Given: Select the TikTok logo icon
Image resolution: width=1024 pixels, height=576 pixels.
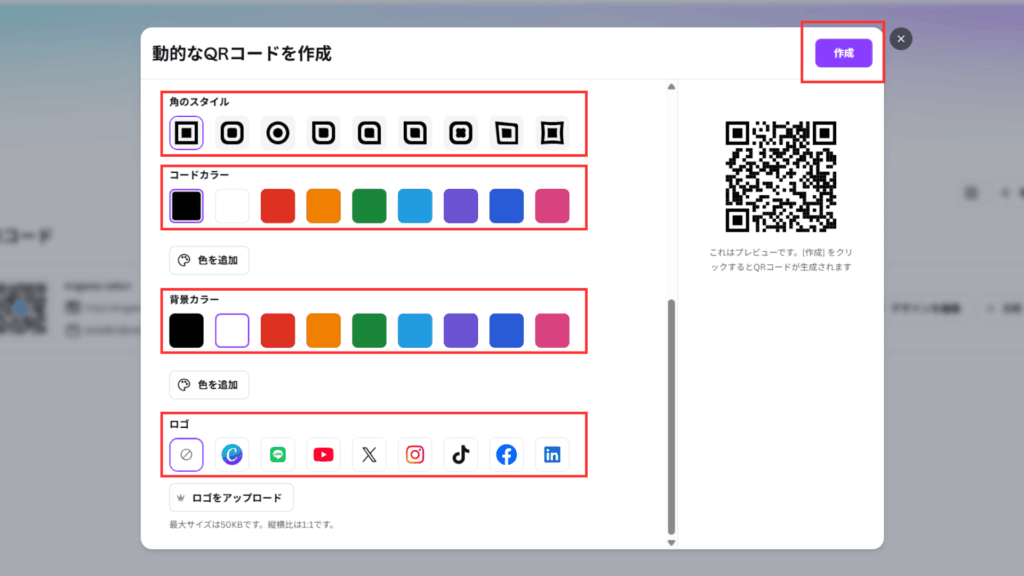Looking at the screenshot, I should point(460,455).
